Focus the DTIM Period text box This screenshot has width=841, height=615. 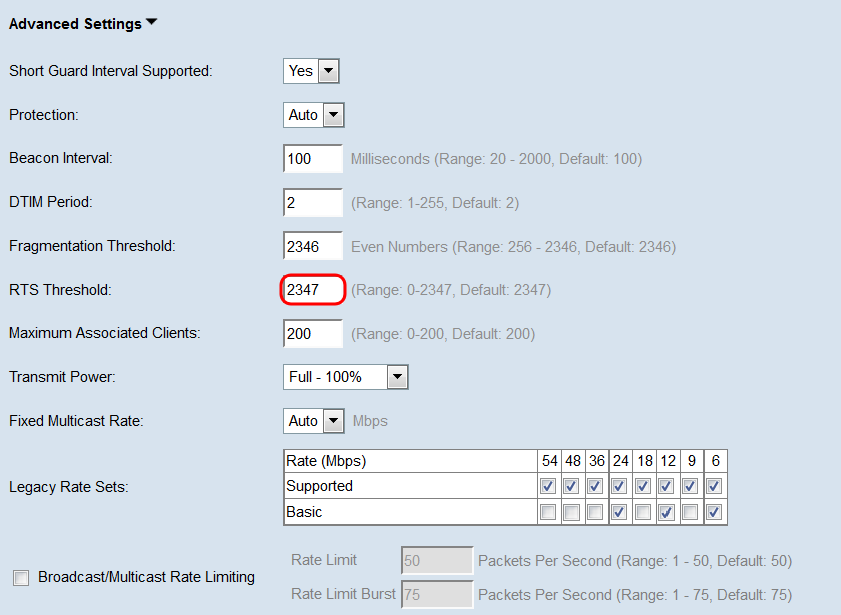[x=313, y=203]
